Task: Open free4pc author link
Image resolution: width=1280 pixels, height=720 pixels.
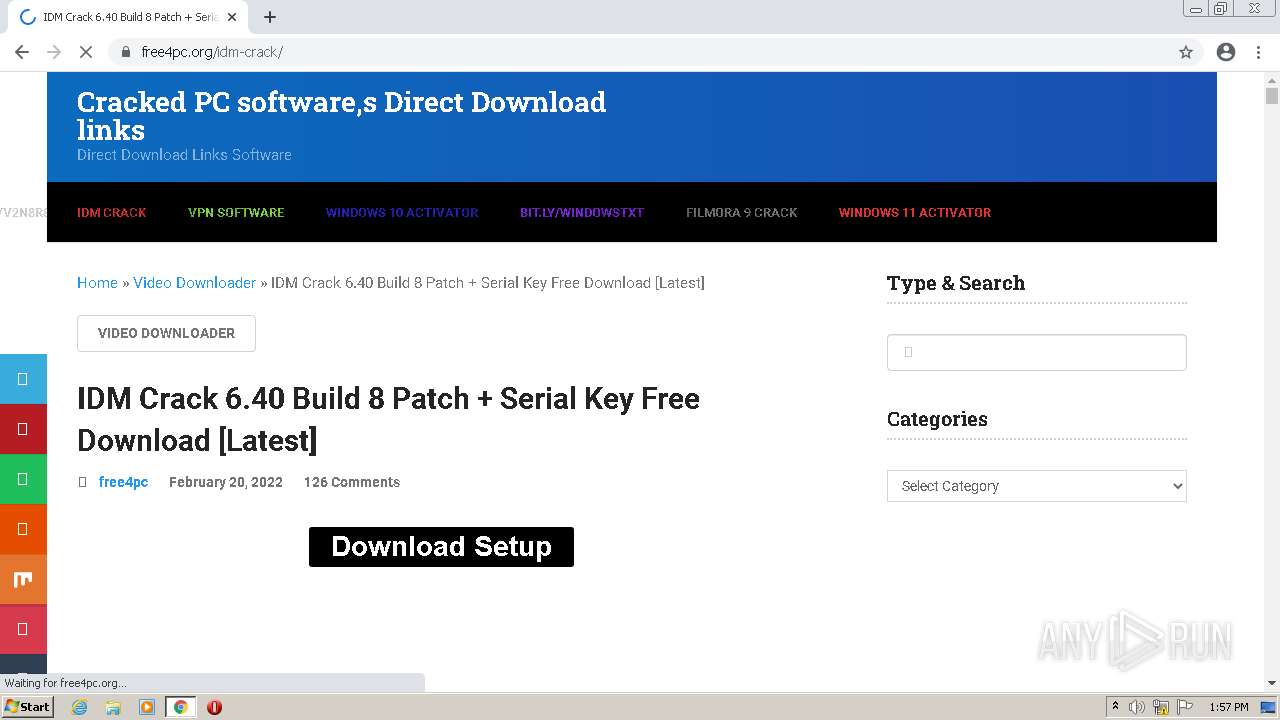Action: (123, 482)
